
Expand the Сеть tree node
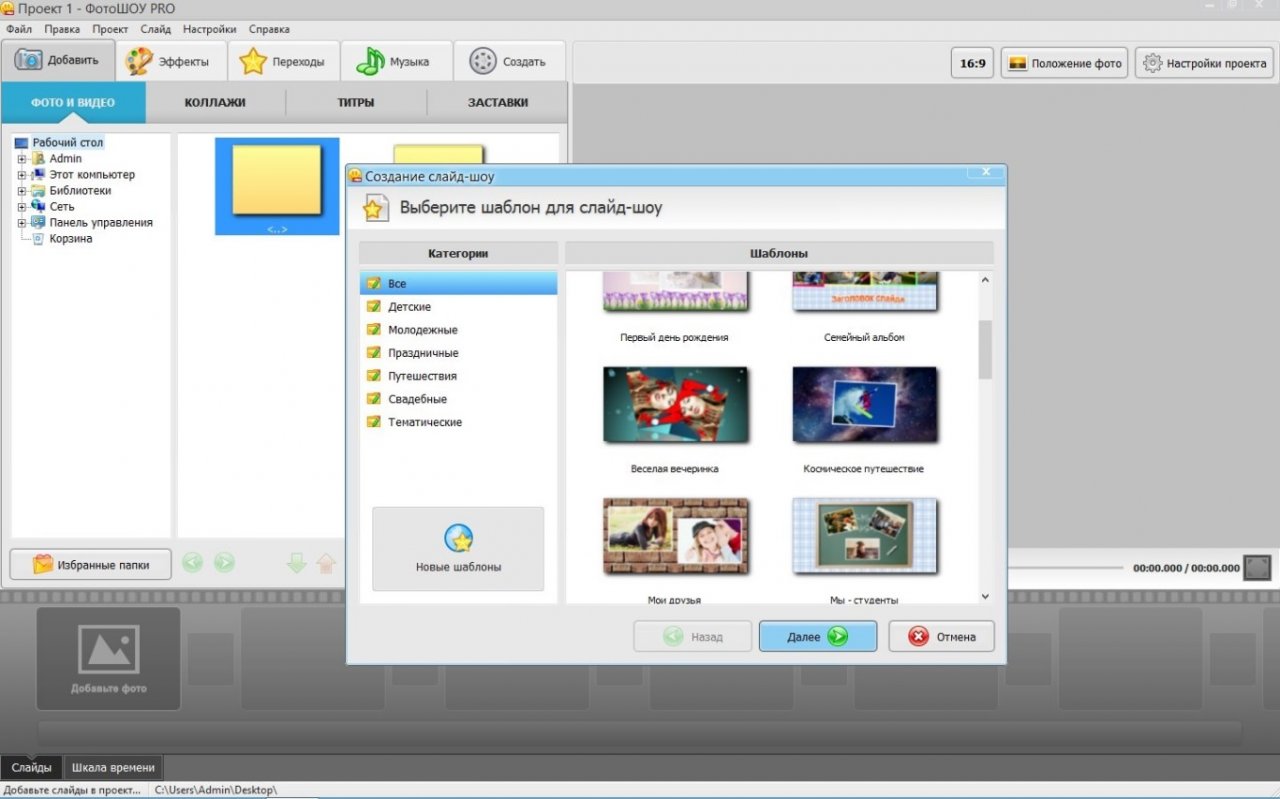[x=22, y=207]
